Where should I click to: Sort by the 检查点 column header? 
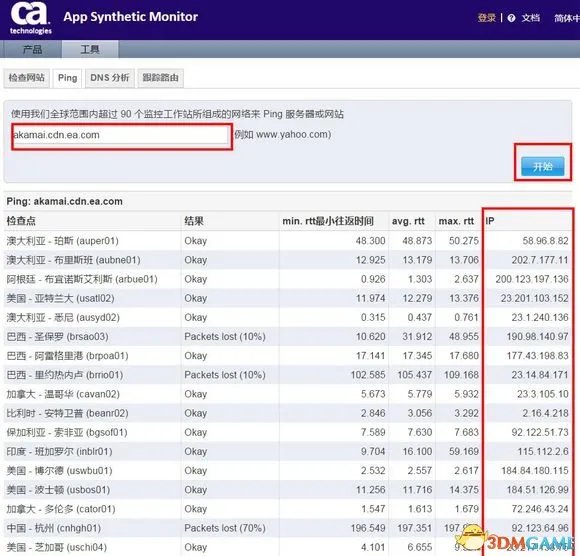tap(21, 221)
